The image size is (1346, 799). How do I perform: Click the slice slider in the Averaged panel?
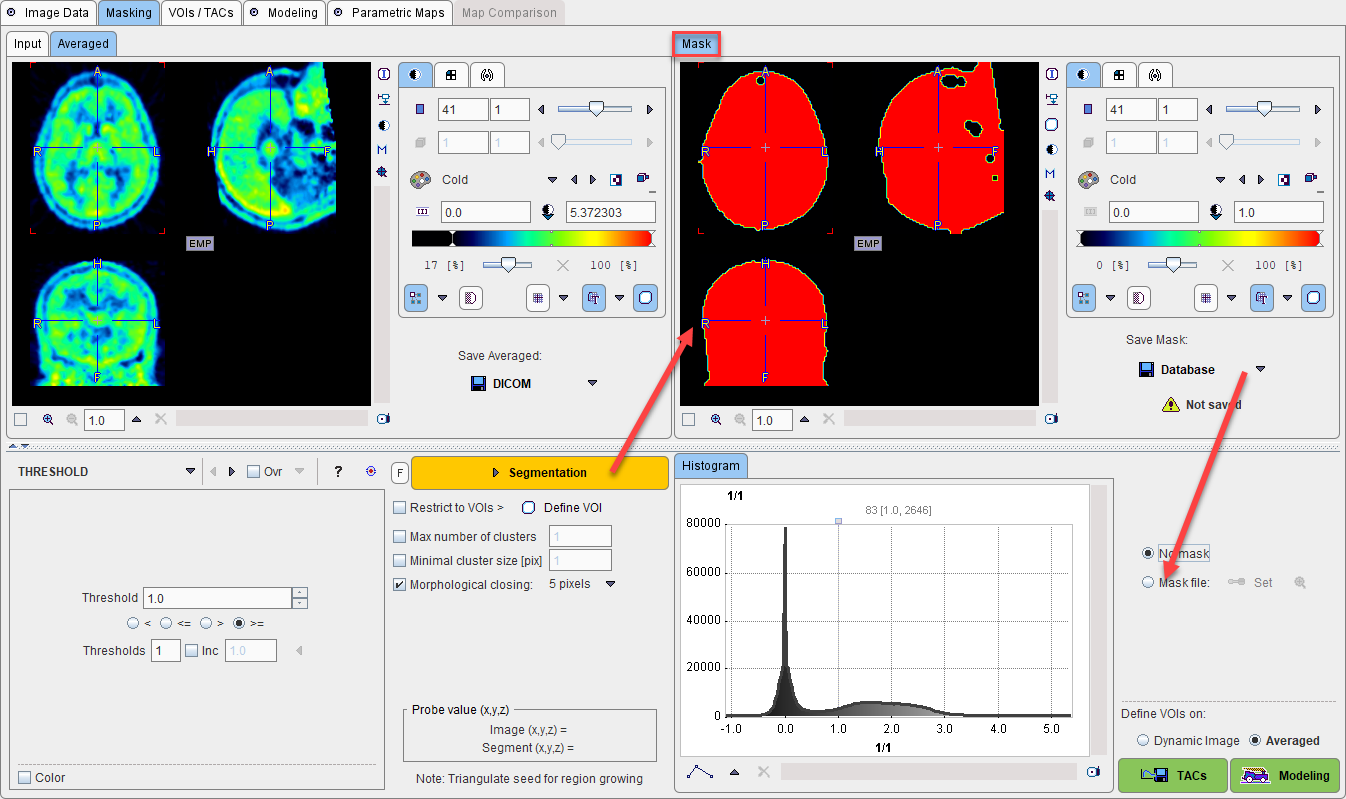tap(595, 109)
